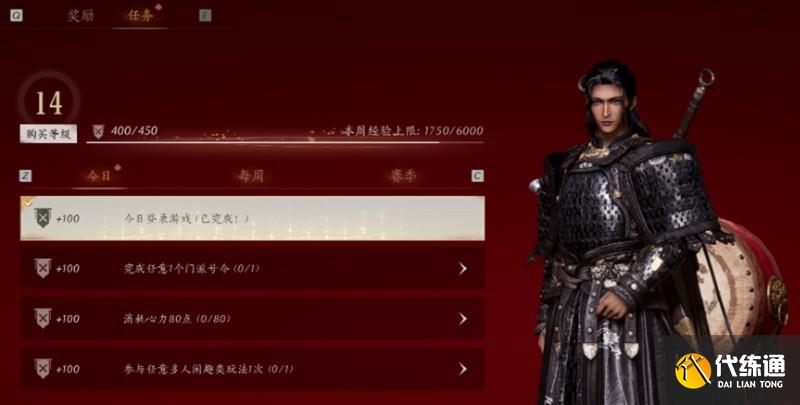
Task: Click the shield icon on 多人闲趣类玩法 task
Action: coord(43,368)
